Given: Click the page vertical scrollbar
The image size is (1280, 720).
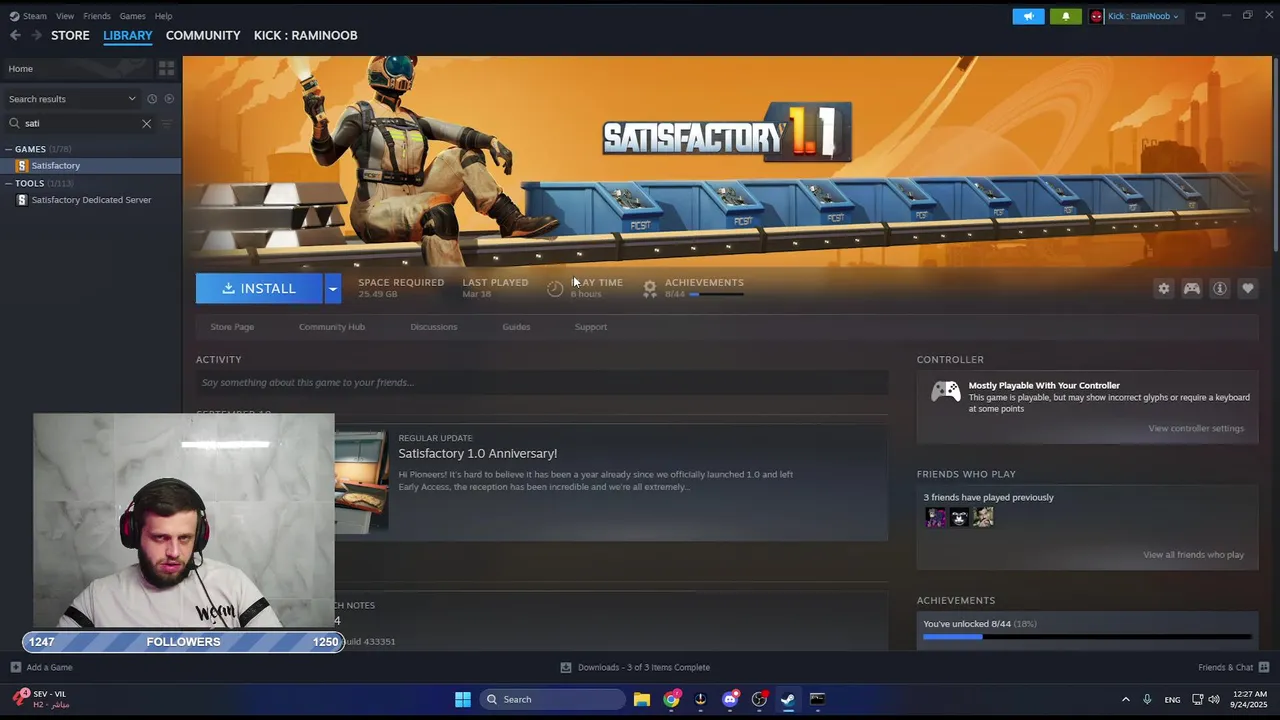Looking at the screenshot, I should point(1275,155).
